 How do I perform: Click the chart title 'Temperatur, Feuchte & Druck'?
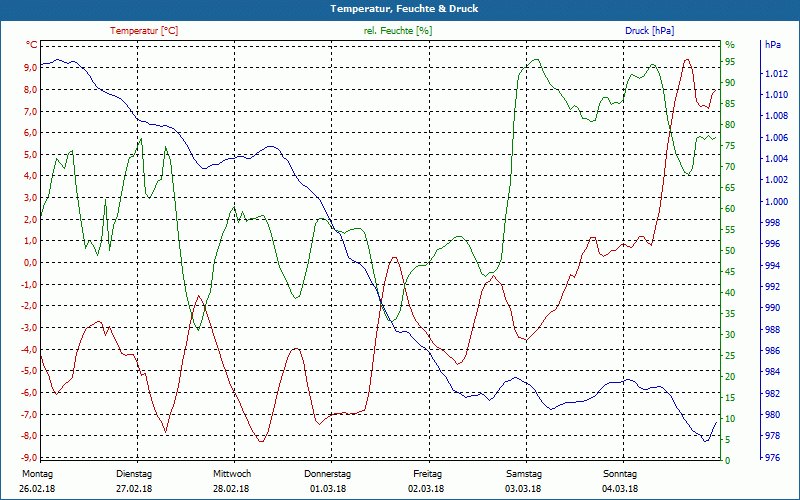(x=404, y=9)
